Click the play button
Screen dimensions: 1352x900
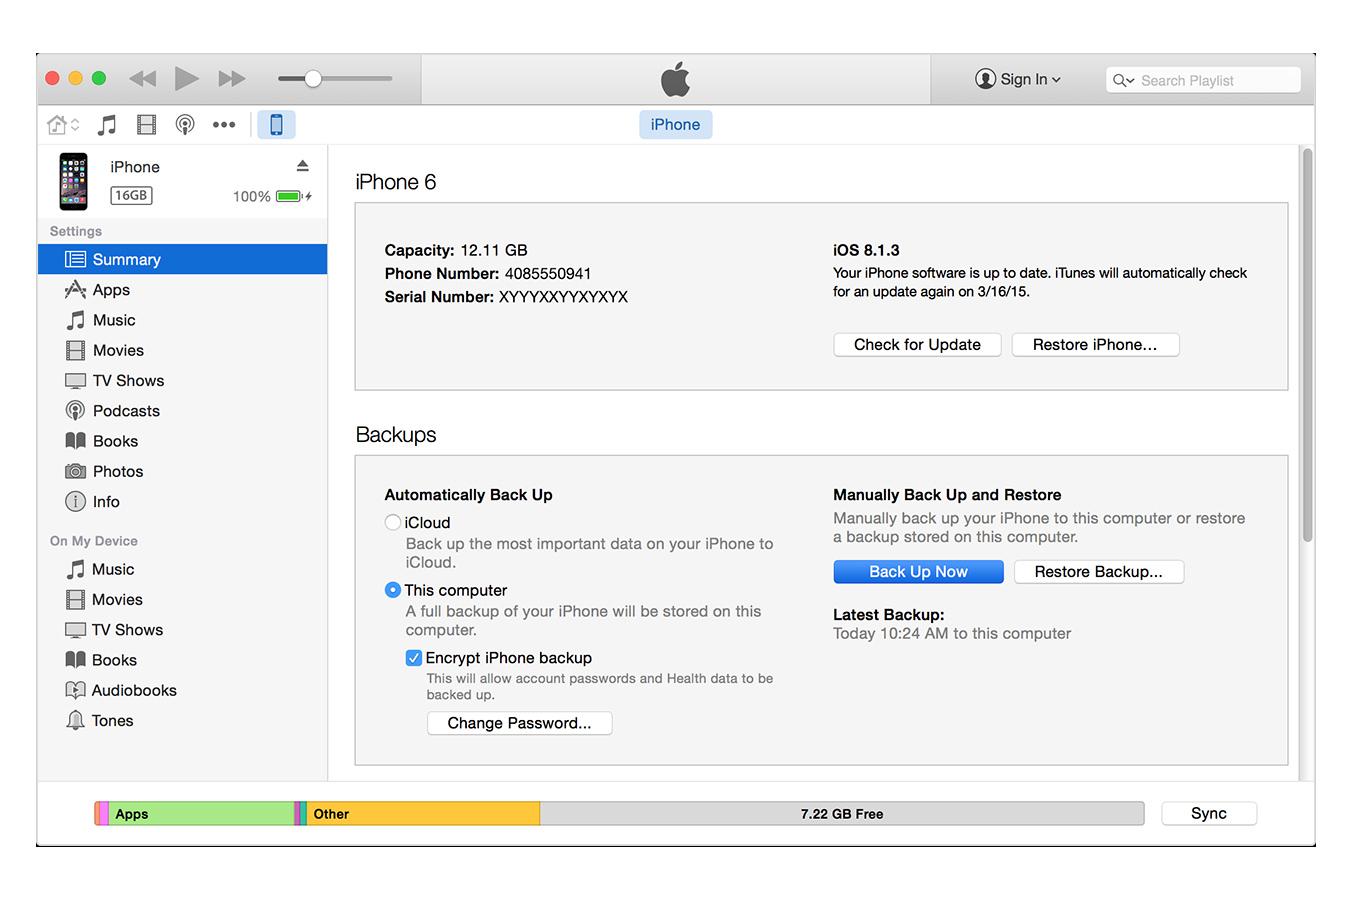(186, 78)
